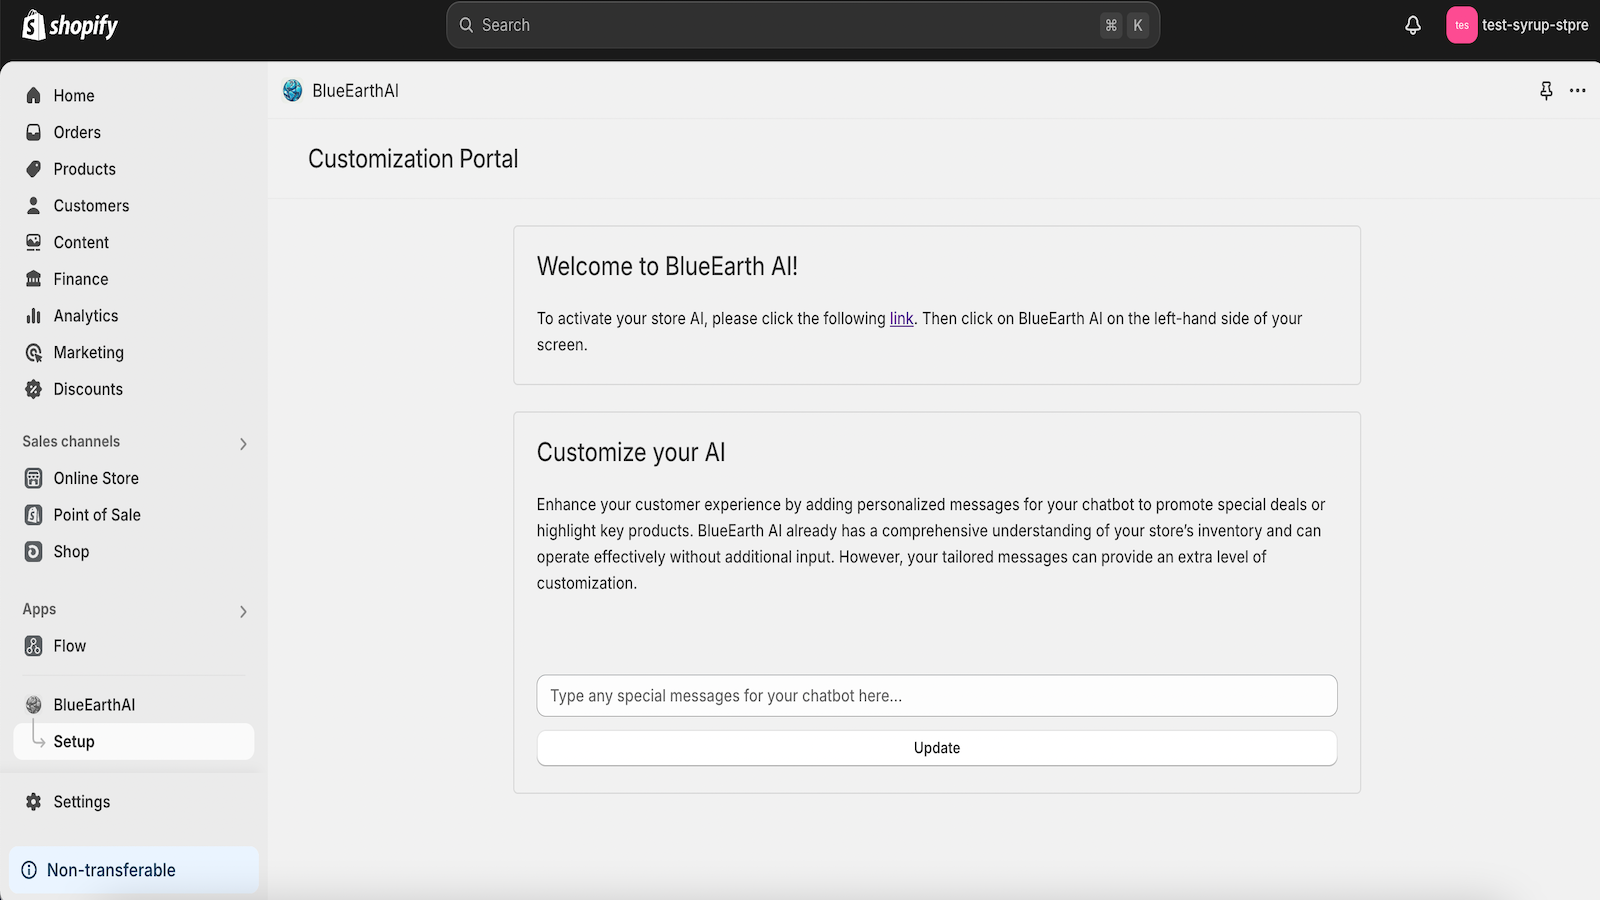Click the activation link in welcome text
1600x900 pixels.
click(x=902, y=319)
